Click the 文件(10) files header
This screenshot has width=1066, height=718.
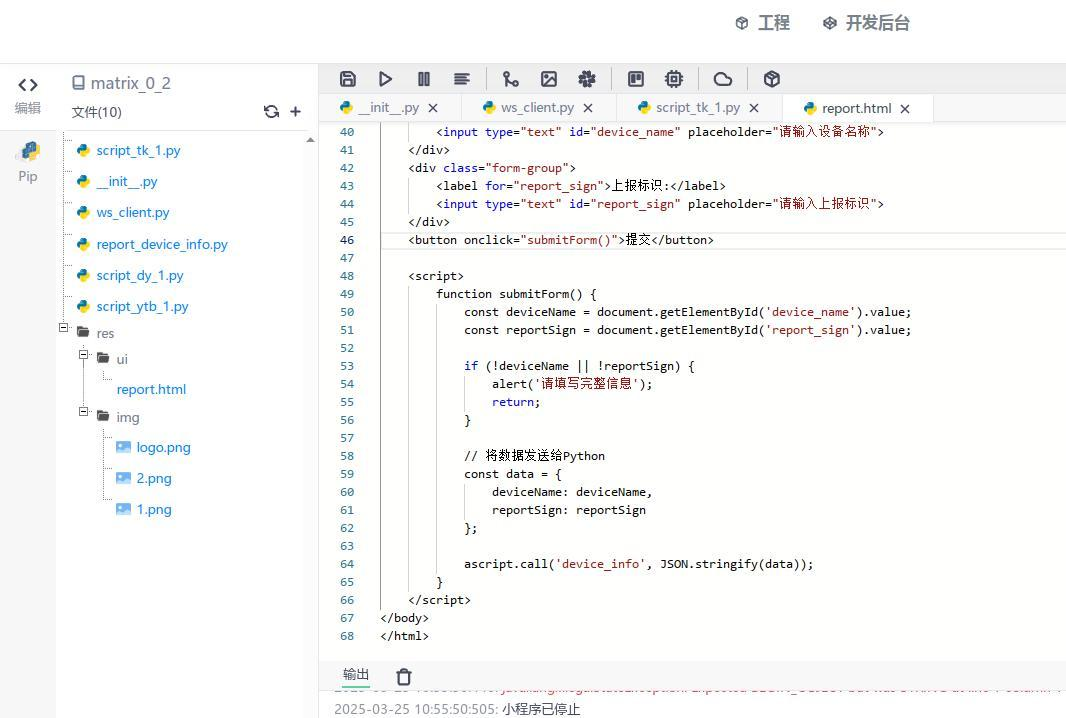tap(97, 112)
